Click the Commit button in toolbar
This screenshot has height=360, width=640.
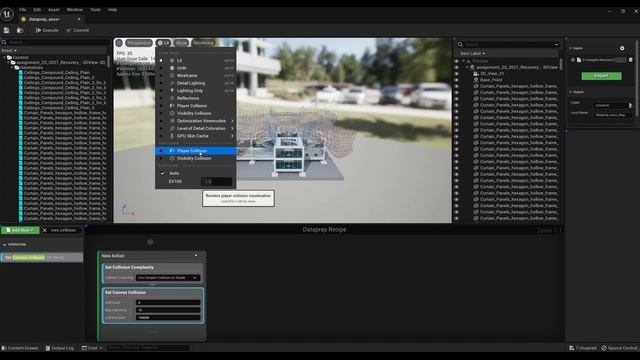pos(78,30)
